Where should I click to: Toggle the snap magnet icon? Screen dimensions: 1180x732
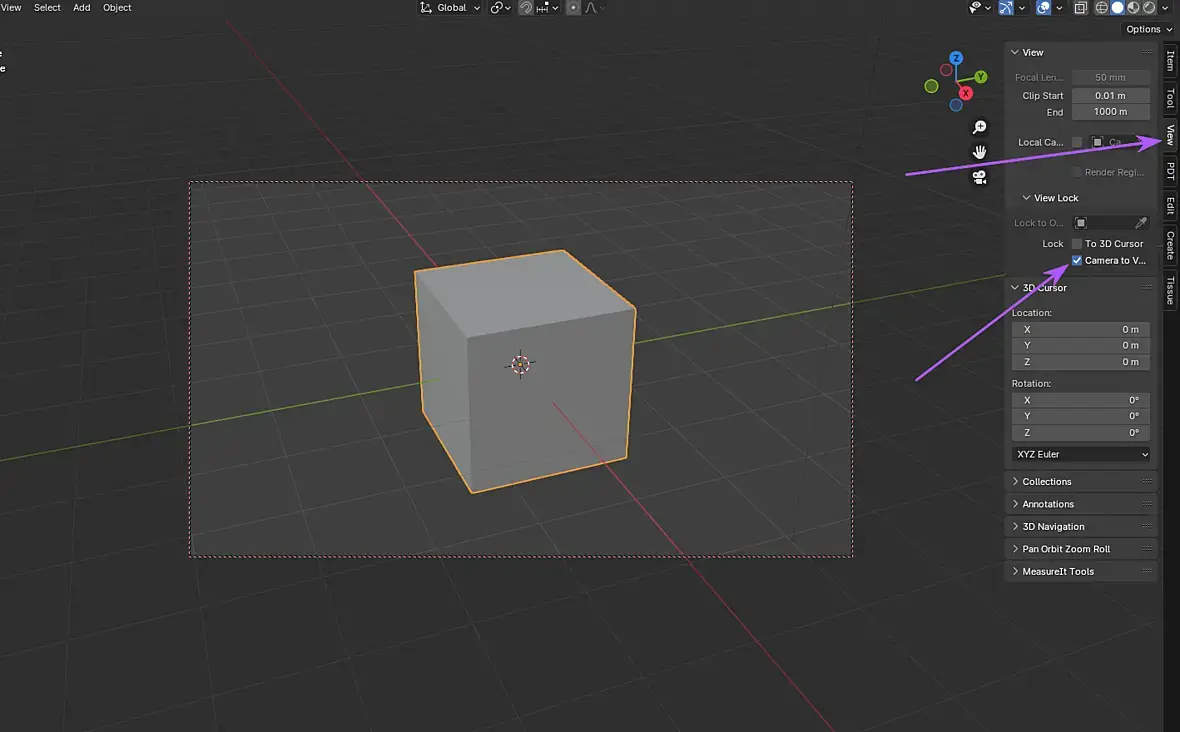526,8
